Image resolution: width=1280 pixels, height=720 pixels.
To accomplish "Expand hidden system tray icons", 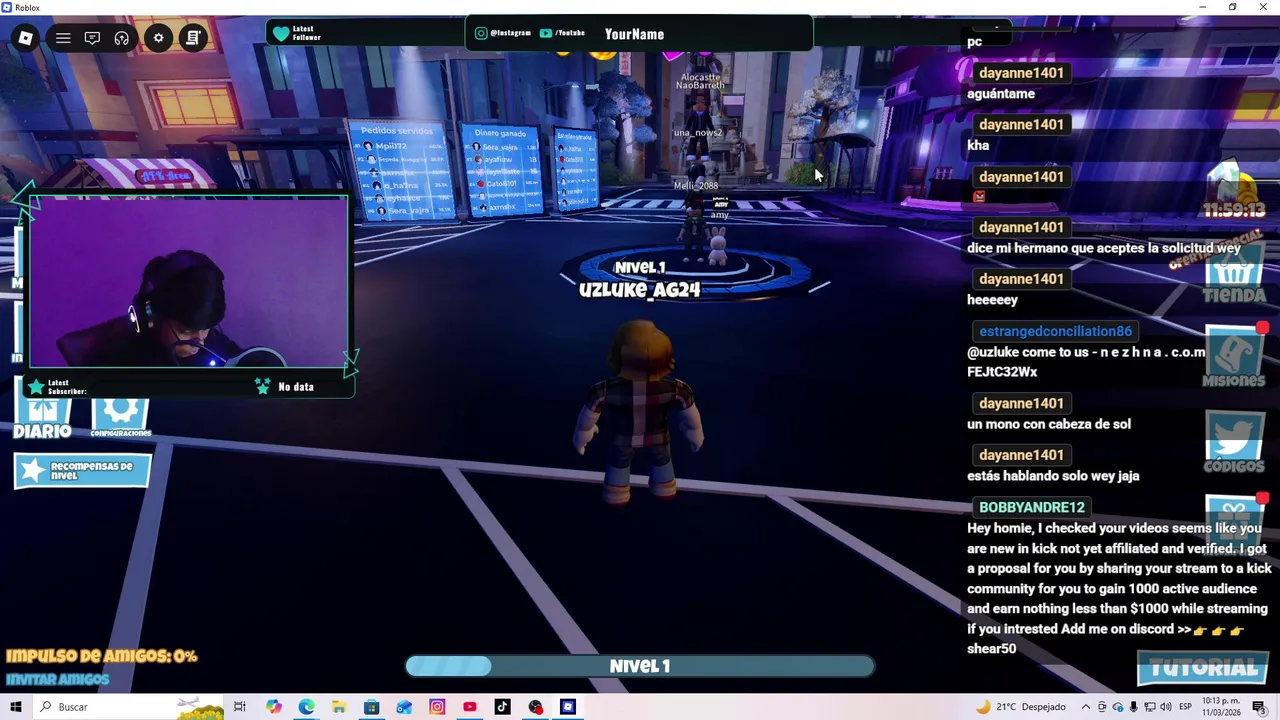I will pyautogui.click(x=1086, y=707).
